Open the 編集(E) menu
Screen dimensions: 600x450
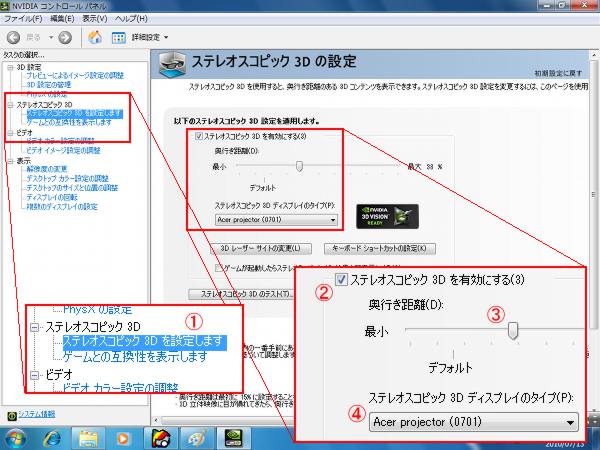(62, 18)
